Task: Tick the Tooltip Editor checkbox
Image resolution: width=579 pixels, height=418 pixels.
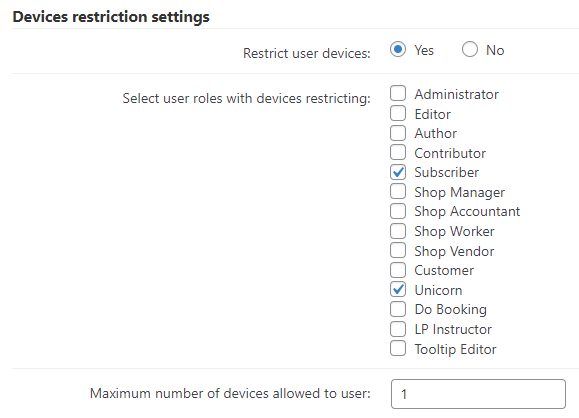Action: coord(398,348)
